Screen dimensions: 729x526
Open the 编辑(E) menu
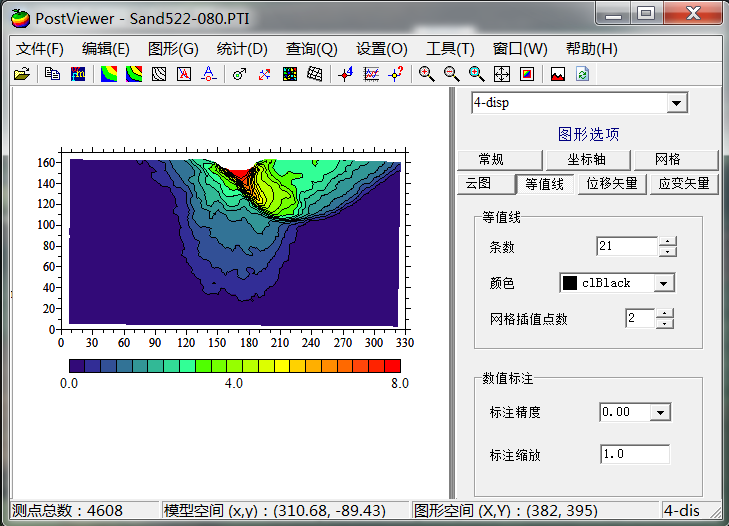[106, 49]
